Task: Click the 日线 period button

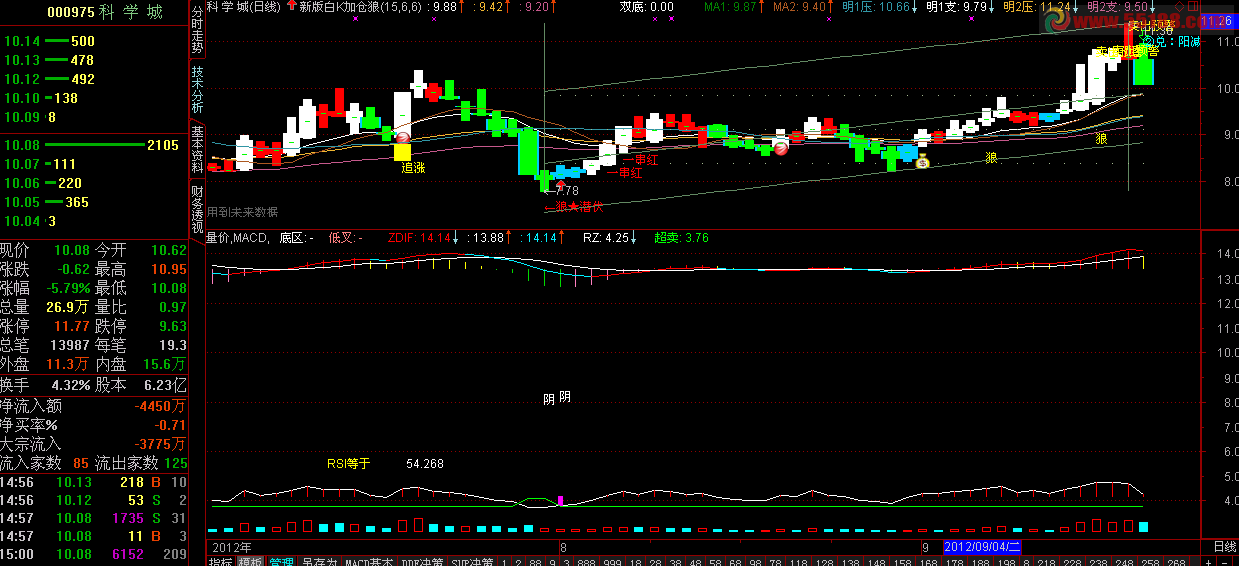Action: point(1224,547)
